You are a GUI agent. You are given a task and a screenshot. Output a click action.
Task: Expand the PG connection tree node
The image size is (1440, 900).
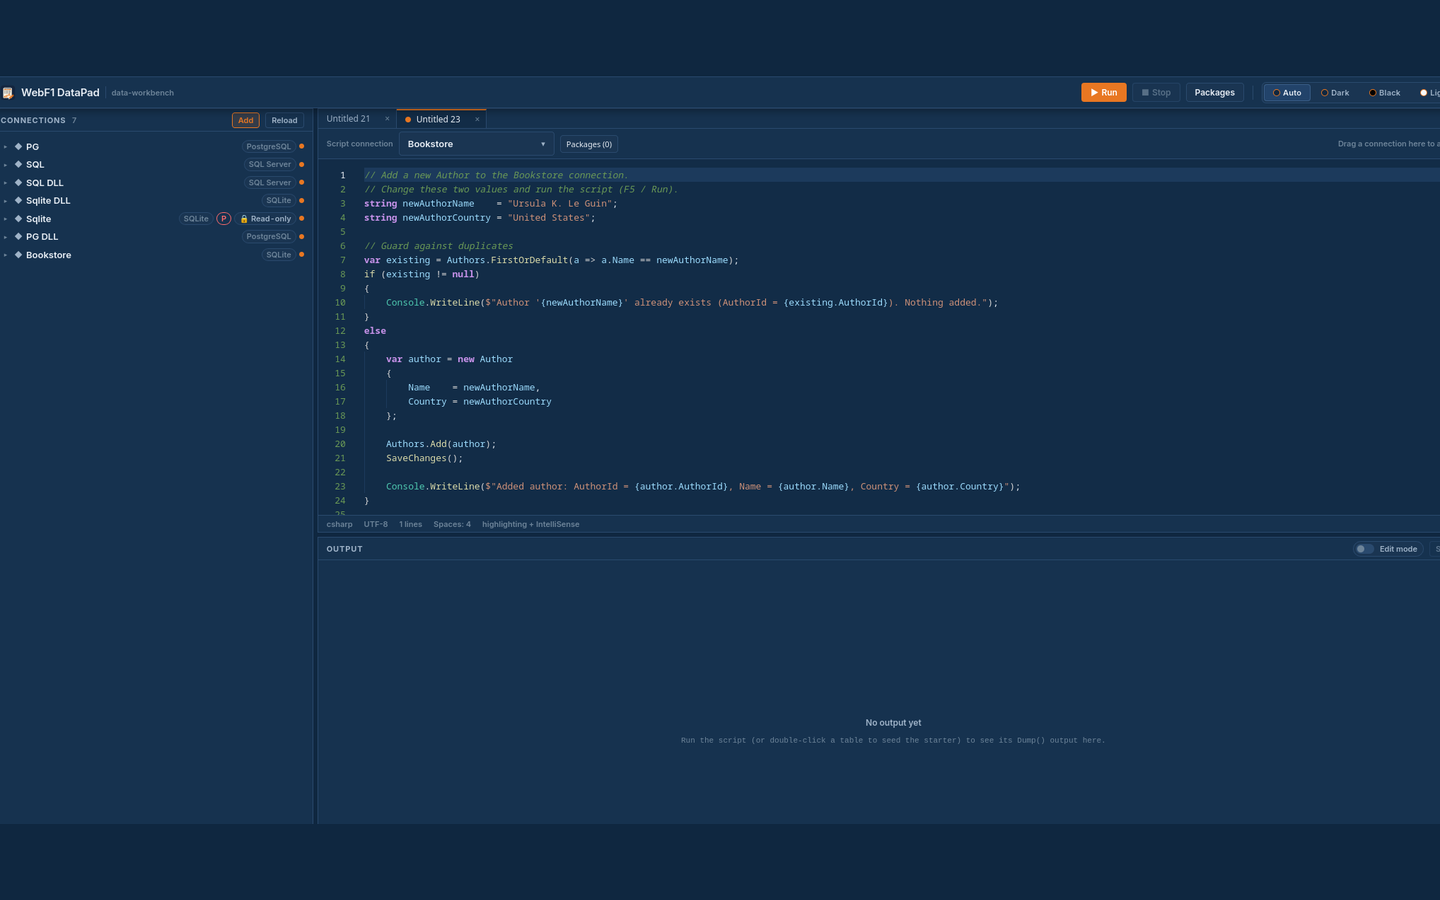5,147
